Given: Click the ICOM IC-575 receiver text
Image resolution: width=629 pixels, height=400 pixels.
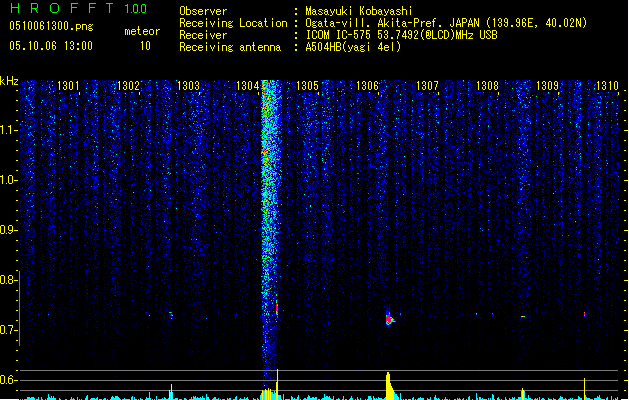Looking at the screenshot, I should point(401,35).
